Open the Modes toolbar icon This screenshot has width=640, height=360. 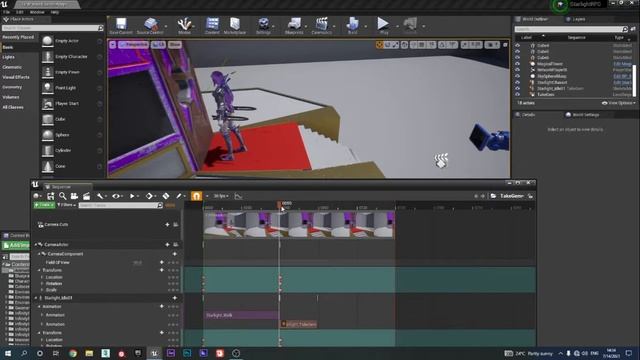(184, 25)
